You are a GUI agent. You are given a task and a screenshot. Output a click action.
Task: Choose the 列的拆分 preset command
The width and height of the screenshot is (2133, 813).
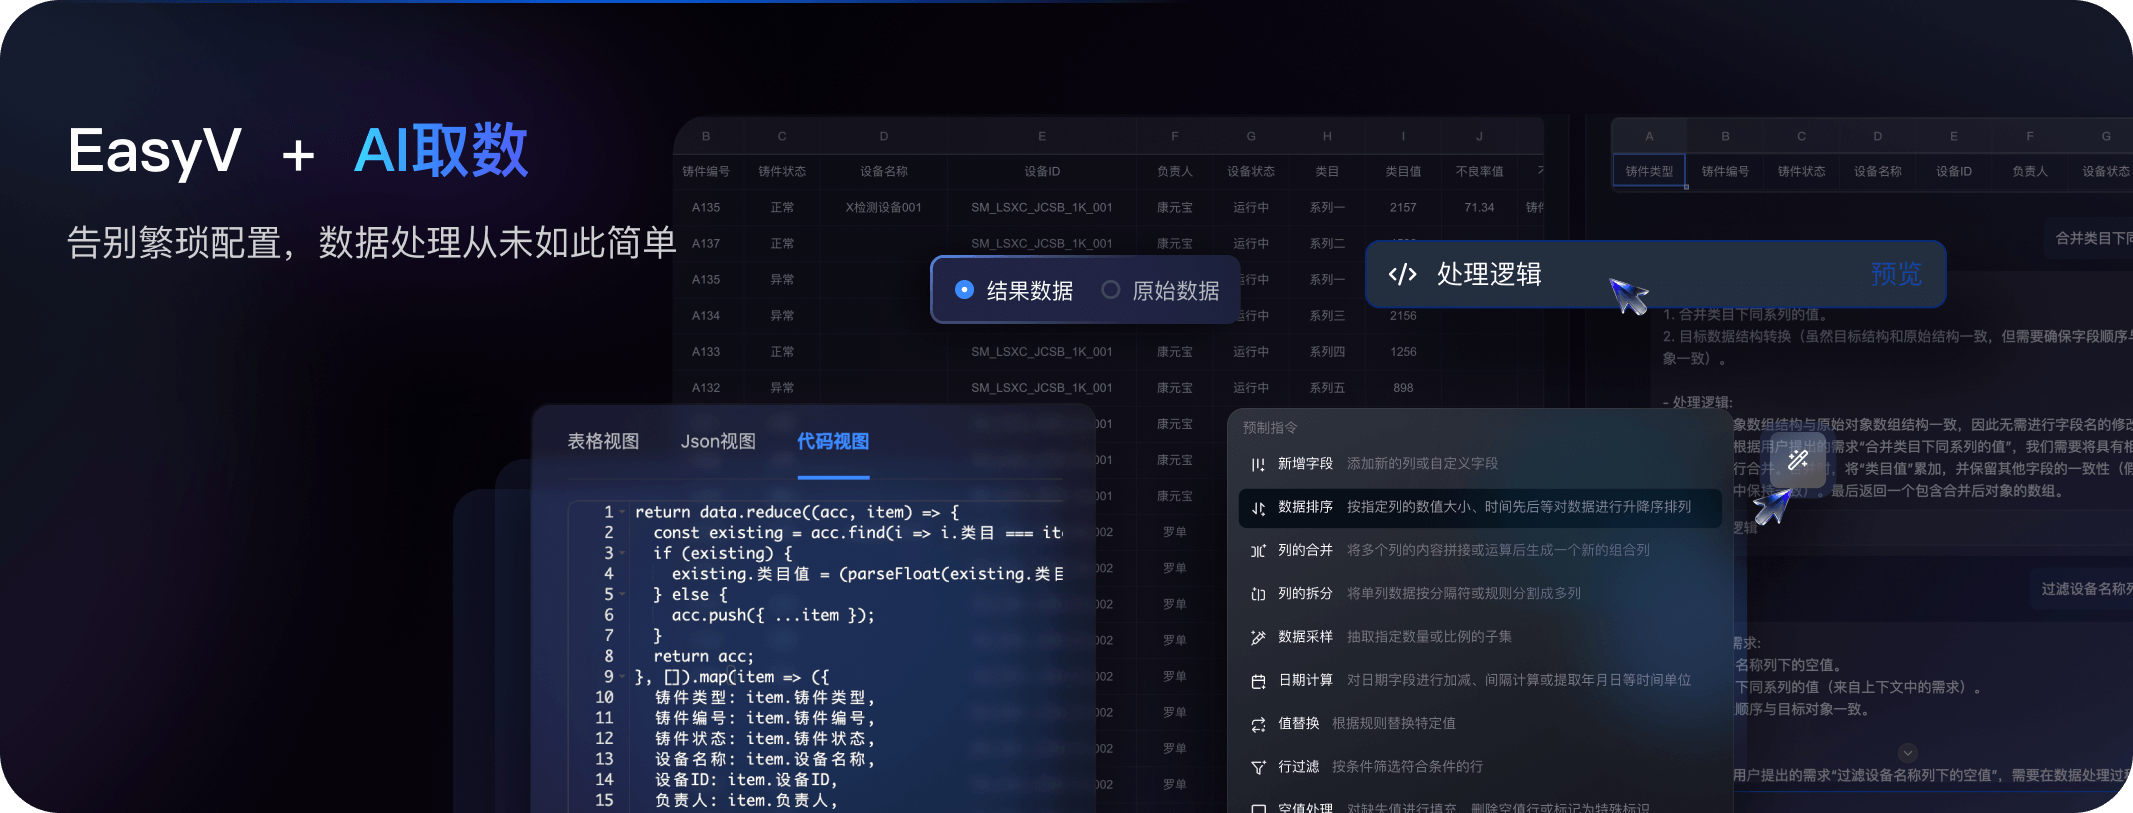point(1479,593)
